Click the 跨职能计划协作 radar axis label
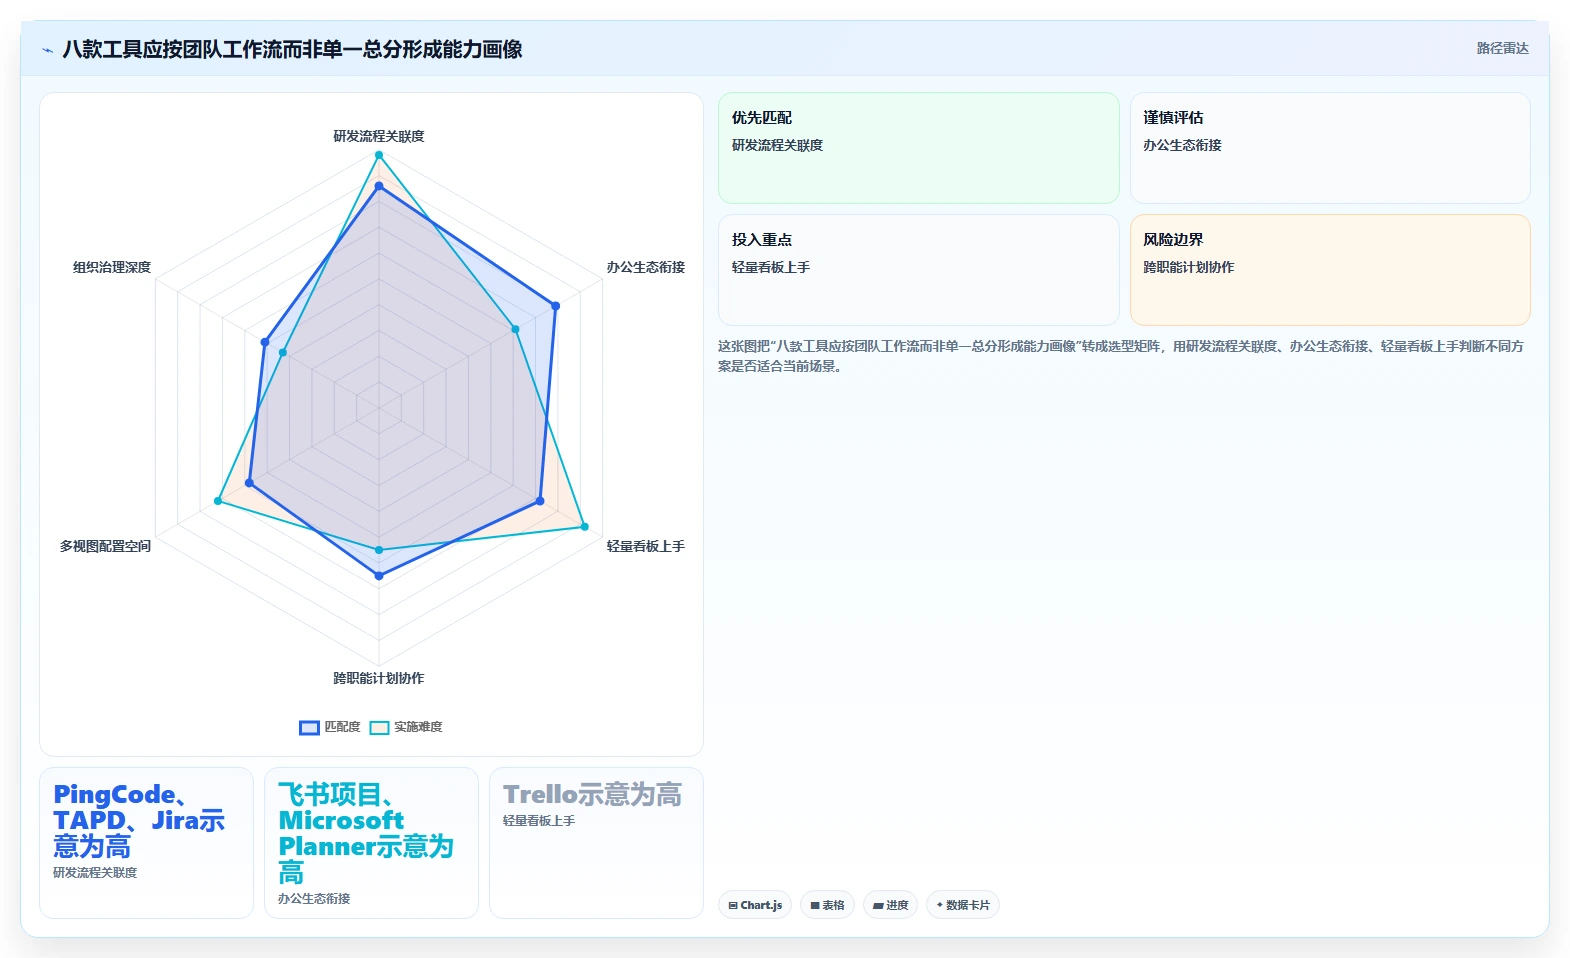 (x=379, y=678)
